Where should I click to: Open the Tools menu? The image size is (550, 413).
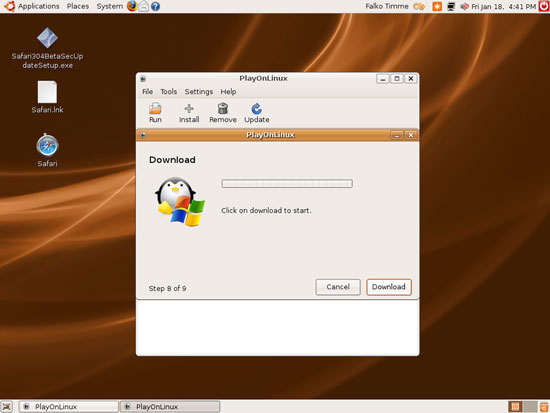pos(168,92)
